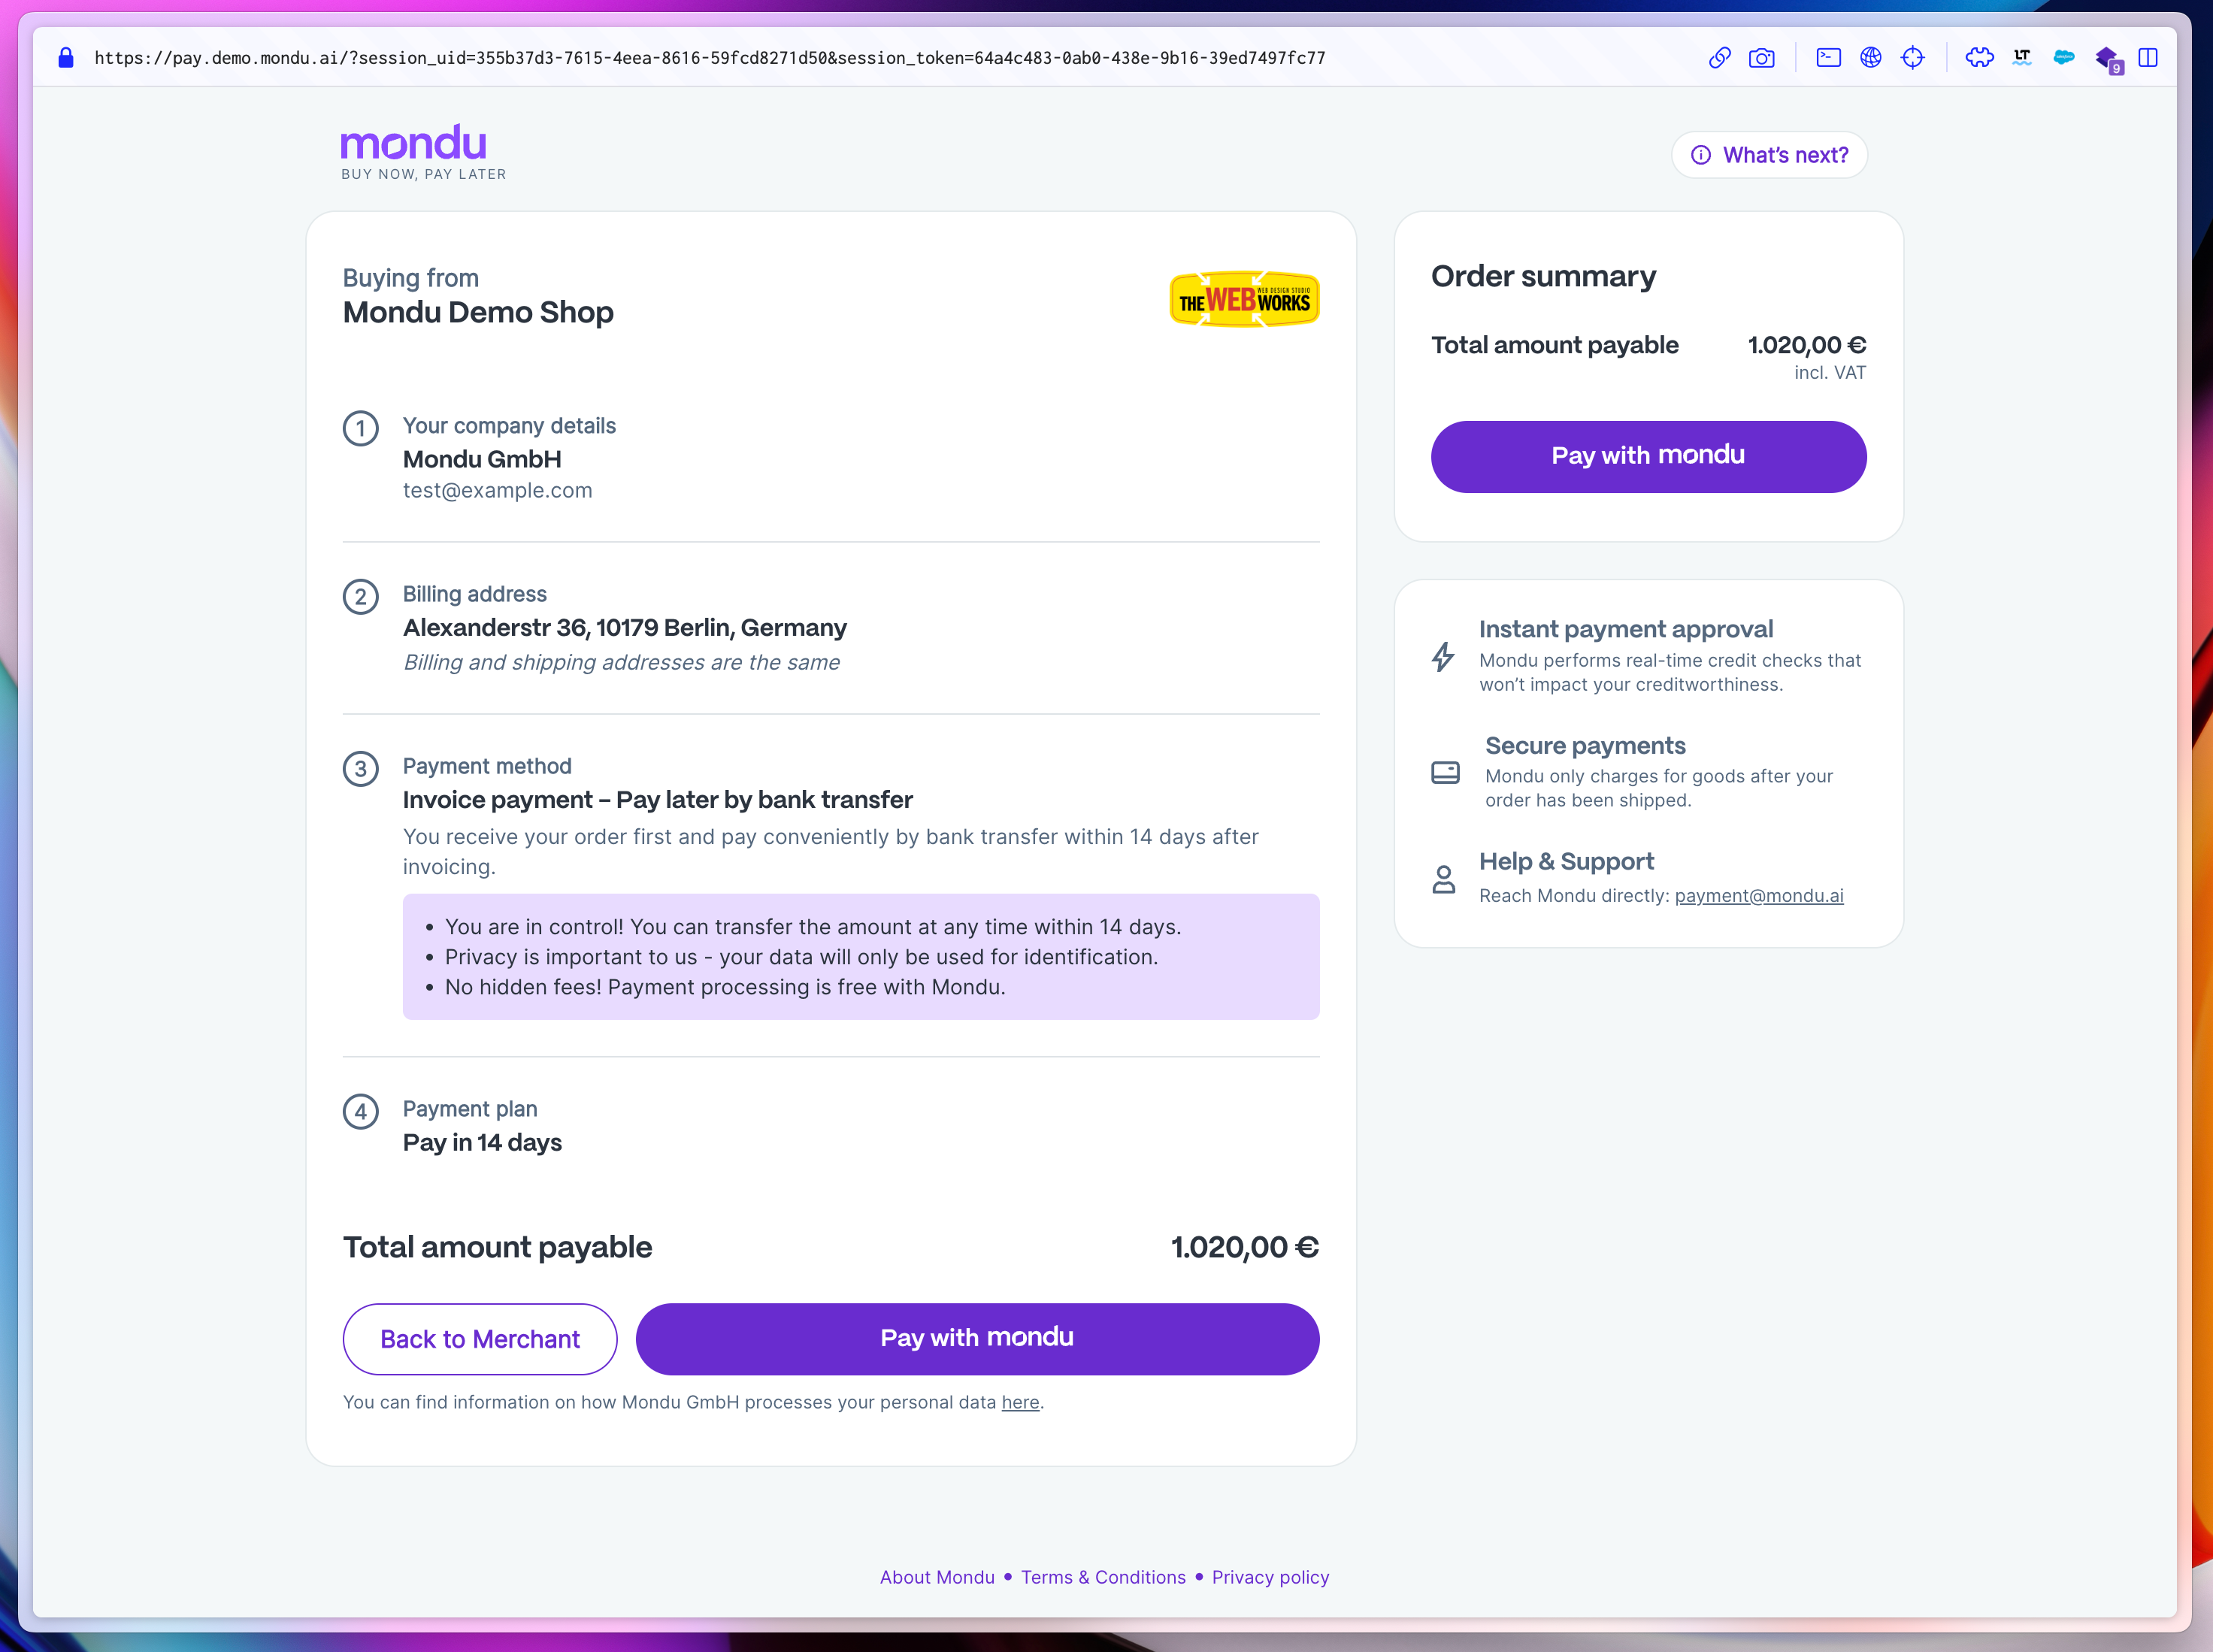Click the browser extensions icon

1978,59
